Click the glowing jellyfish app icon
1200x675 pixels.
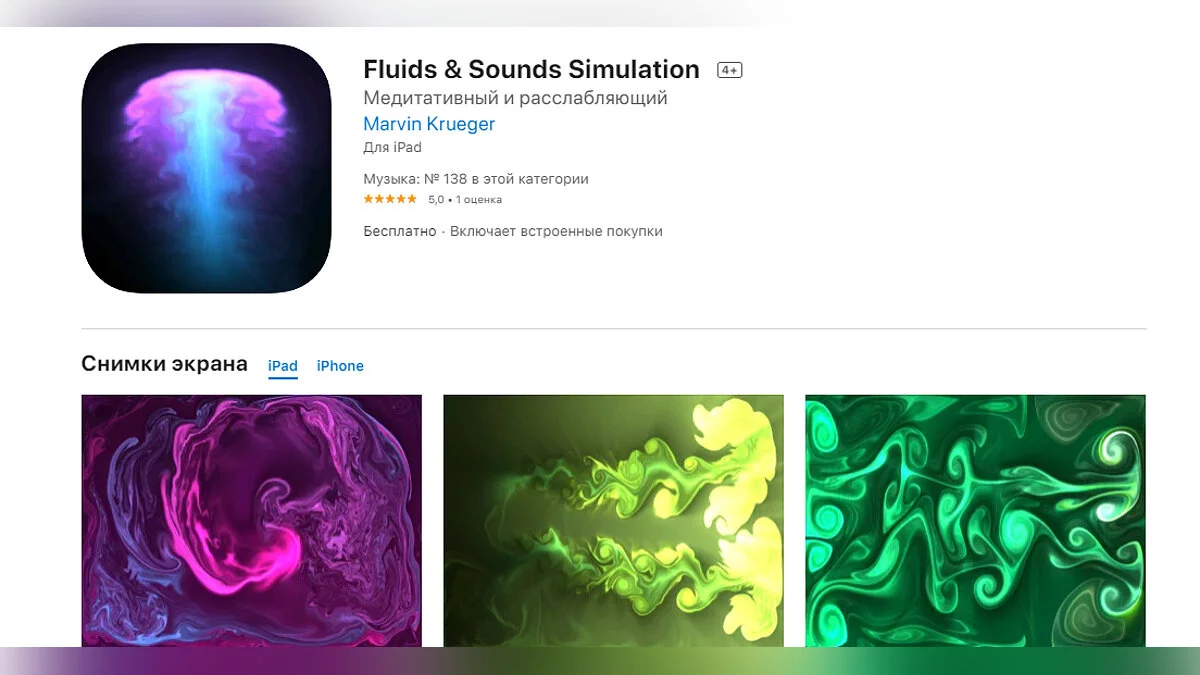point(206,168)
